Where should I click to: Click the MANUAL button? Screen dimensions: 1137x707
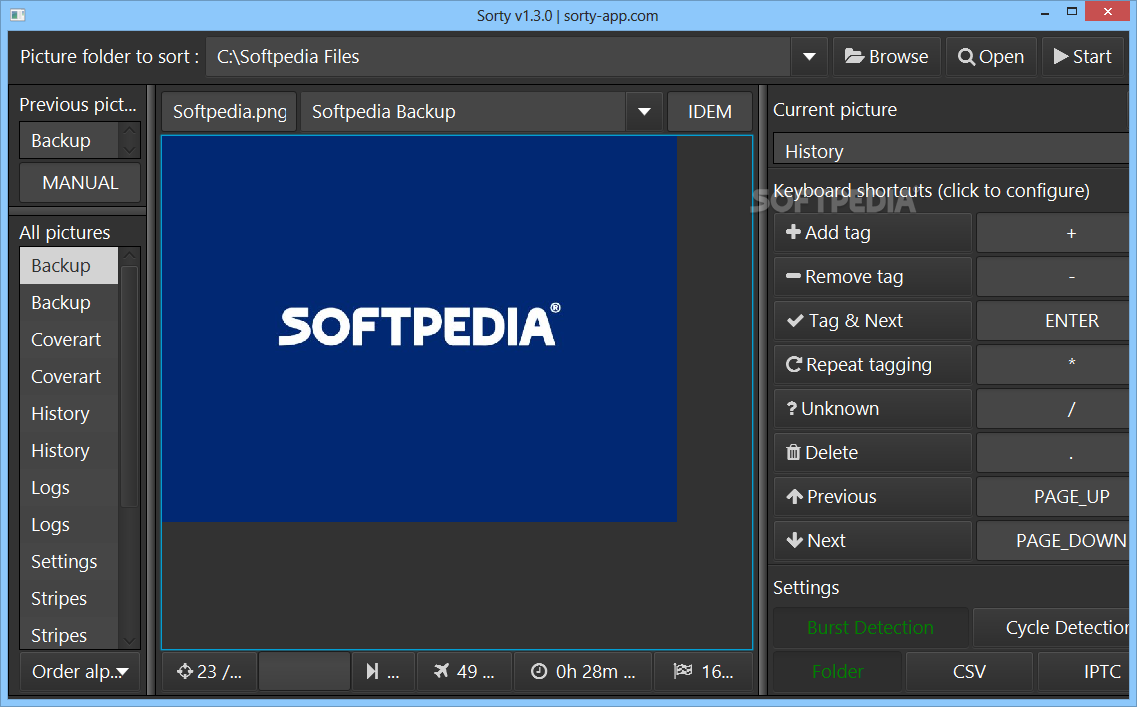tap(80, 183)
